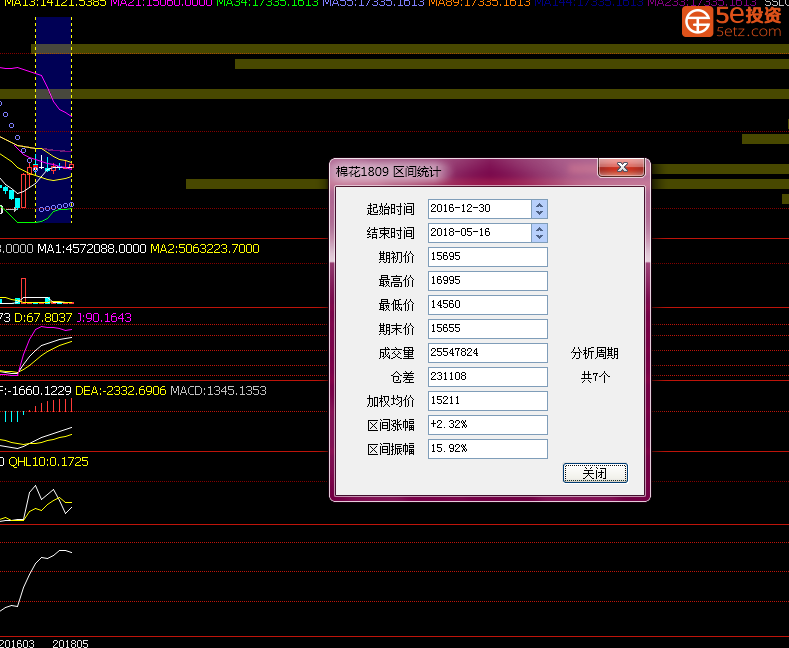
Task: Click the 起始时间 field showing 2016-12-30
Action: click(x=480, y=209)
